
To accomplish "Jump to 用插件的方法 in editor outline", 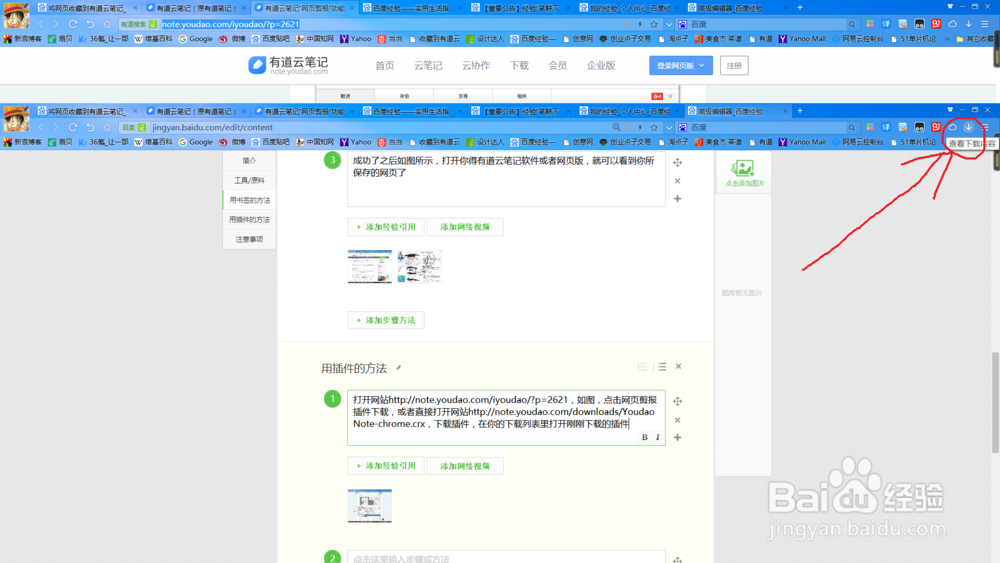I will [x=249, y=219].
